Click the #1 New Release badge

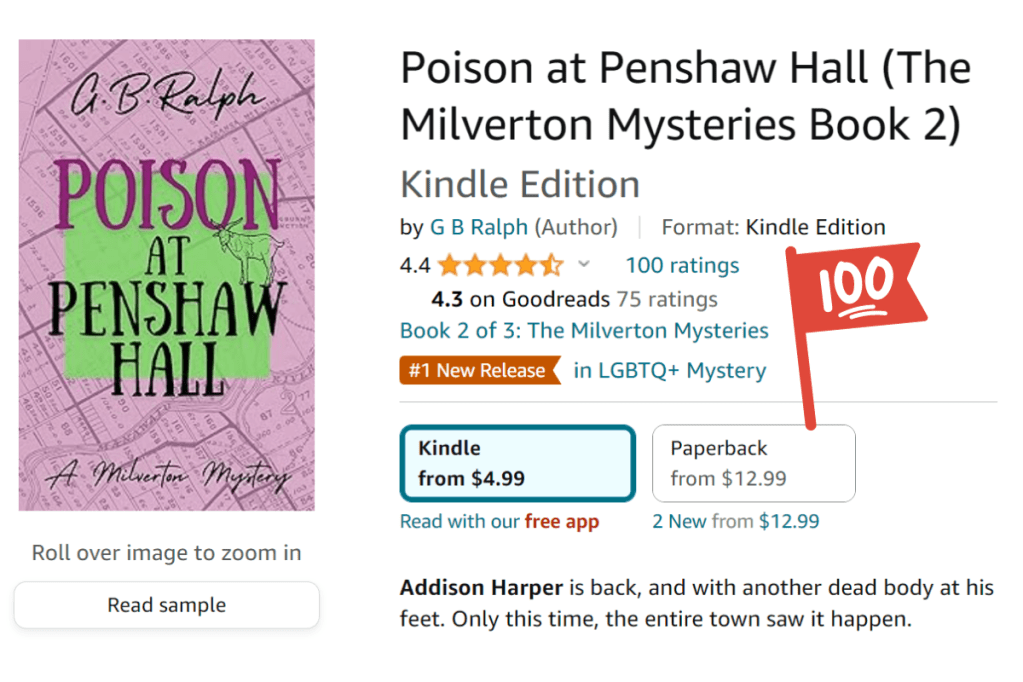[x=480, y=370]
